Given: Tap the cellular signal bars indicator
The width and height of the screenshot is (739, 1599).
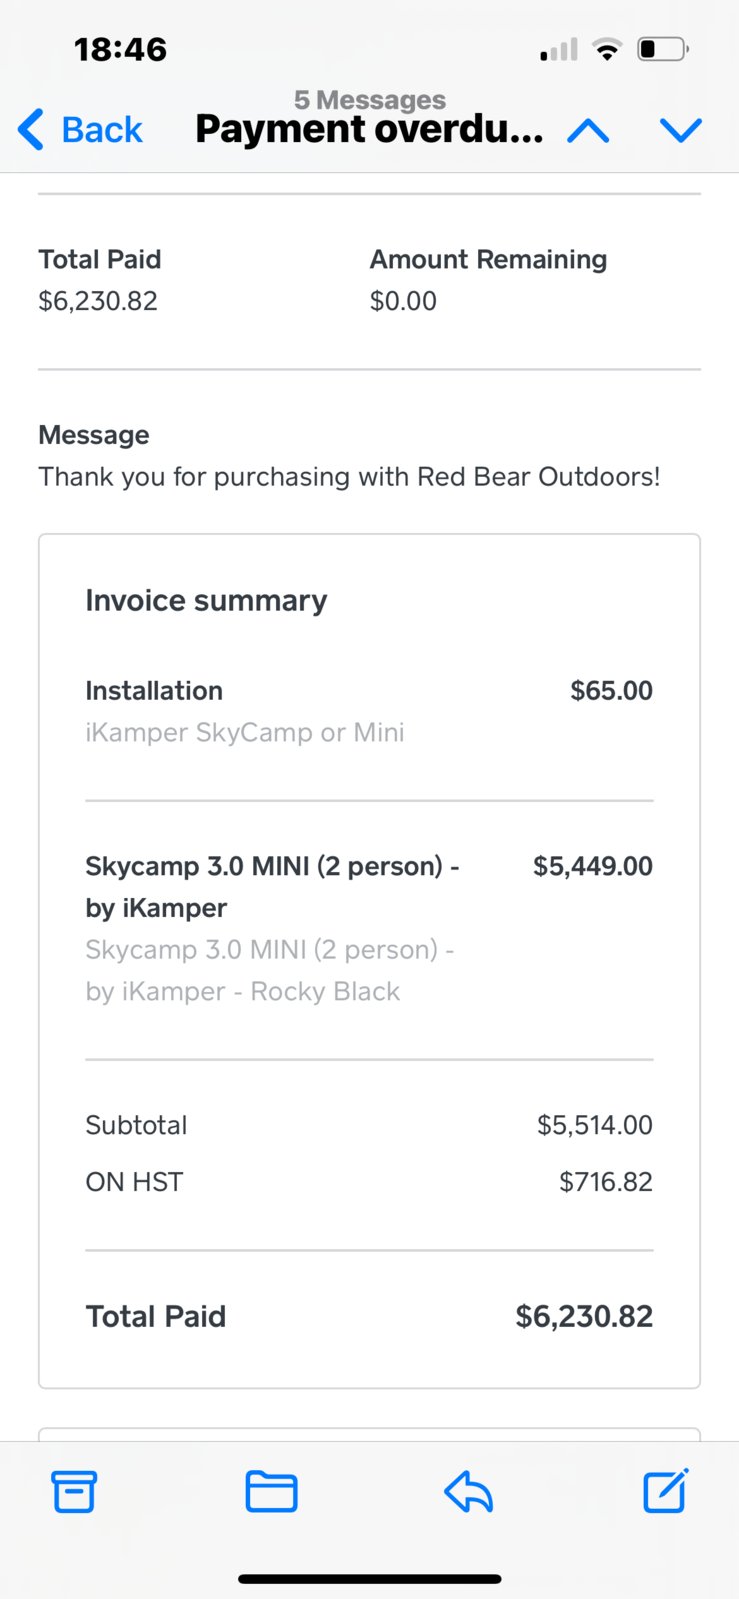Looking at the screenshot, I should 559,49.
